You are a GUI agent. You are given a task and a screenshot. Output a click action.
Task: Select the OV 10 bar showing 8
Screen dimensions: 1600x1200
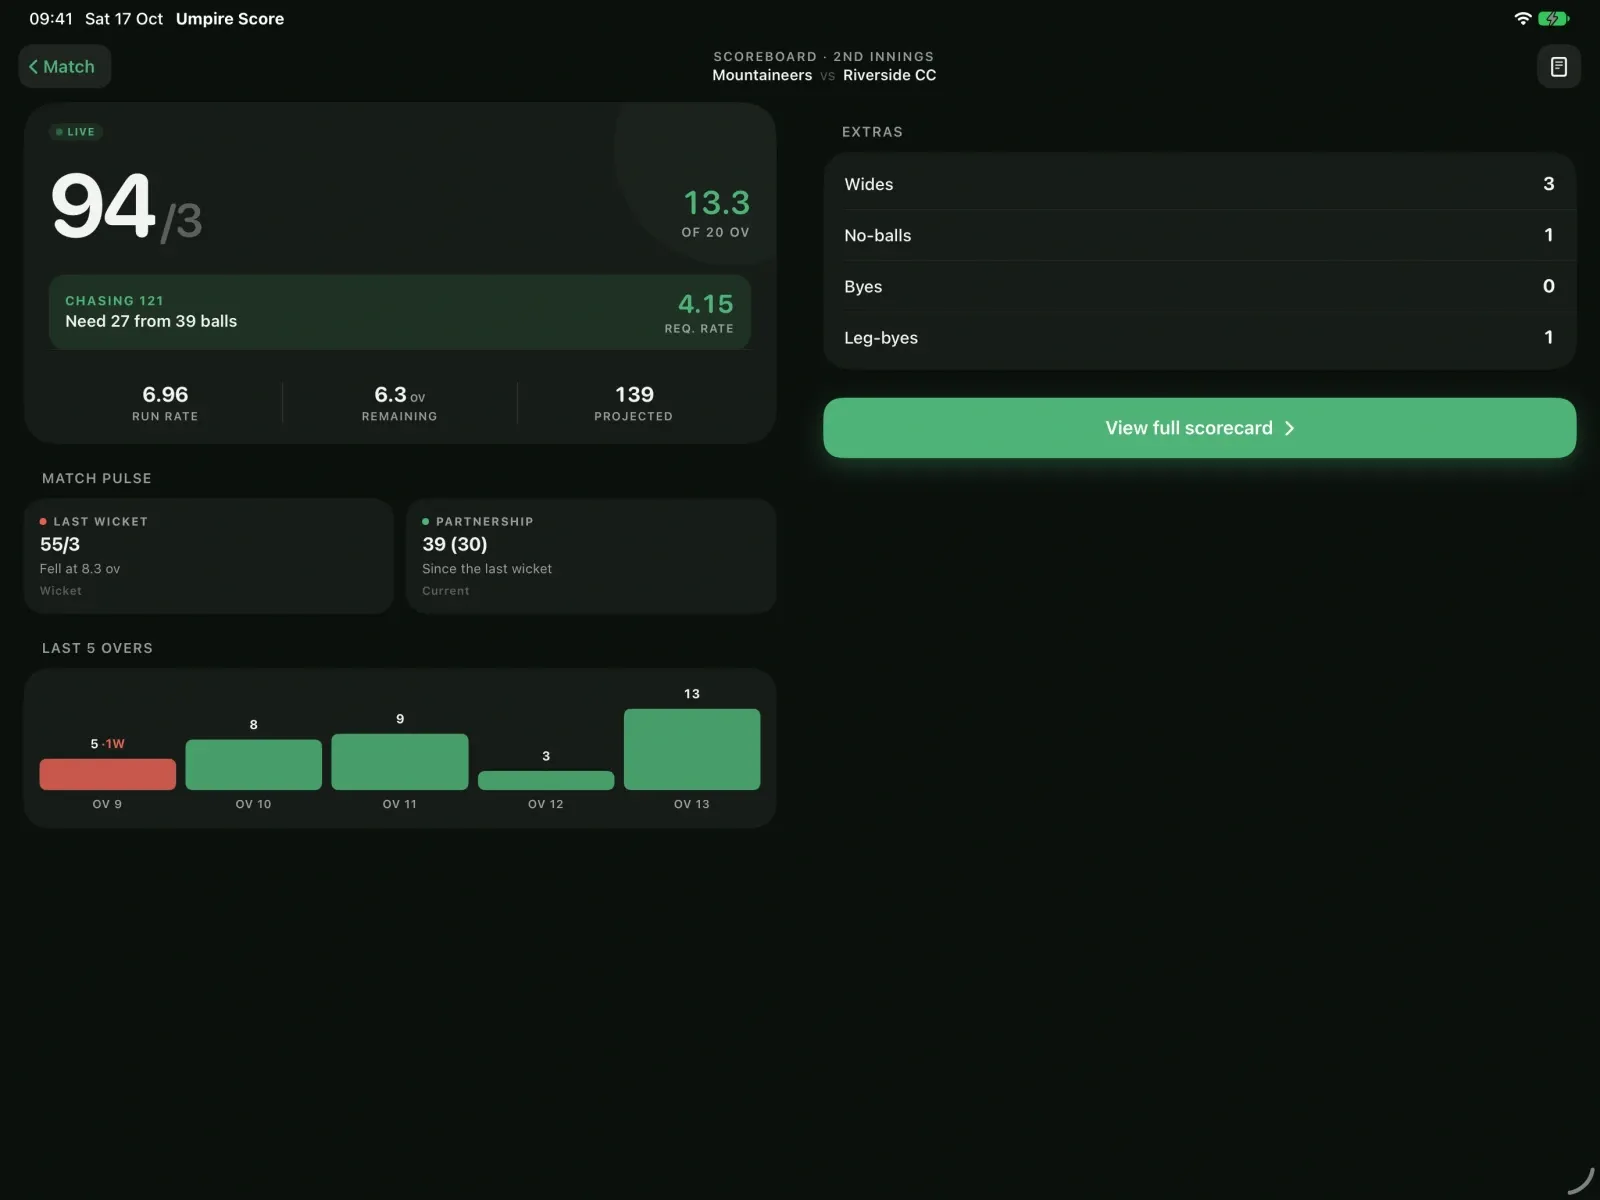pos(253,765)
